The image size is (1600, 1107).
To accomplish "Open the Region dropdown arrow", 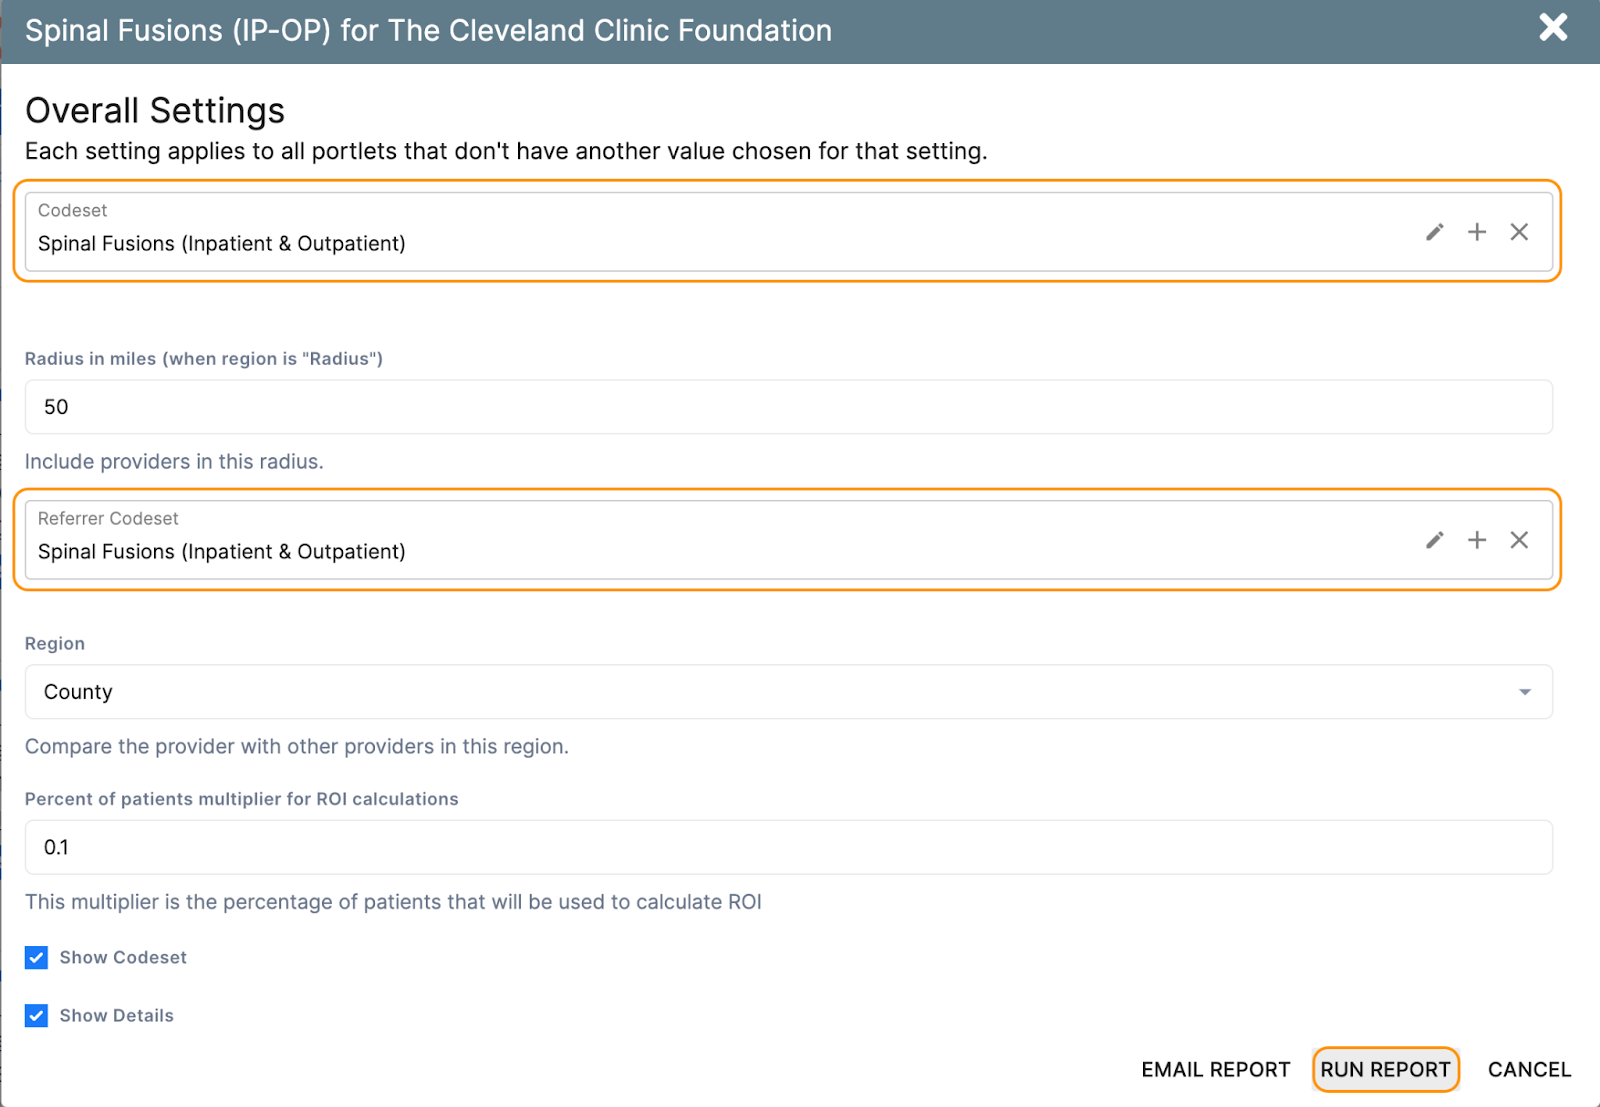I will 1524,692.
